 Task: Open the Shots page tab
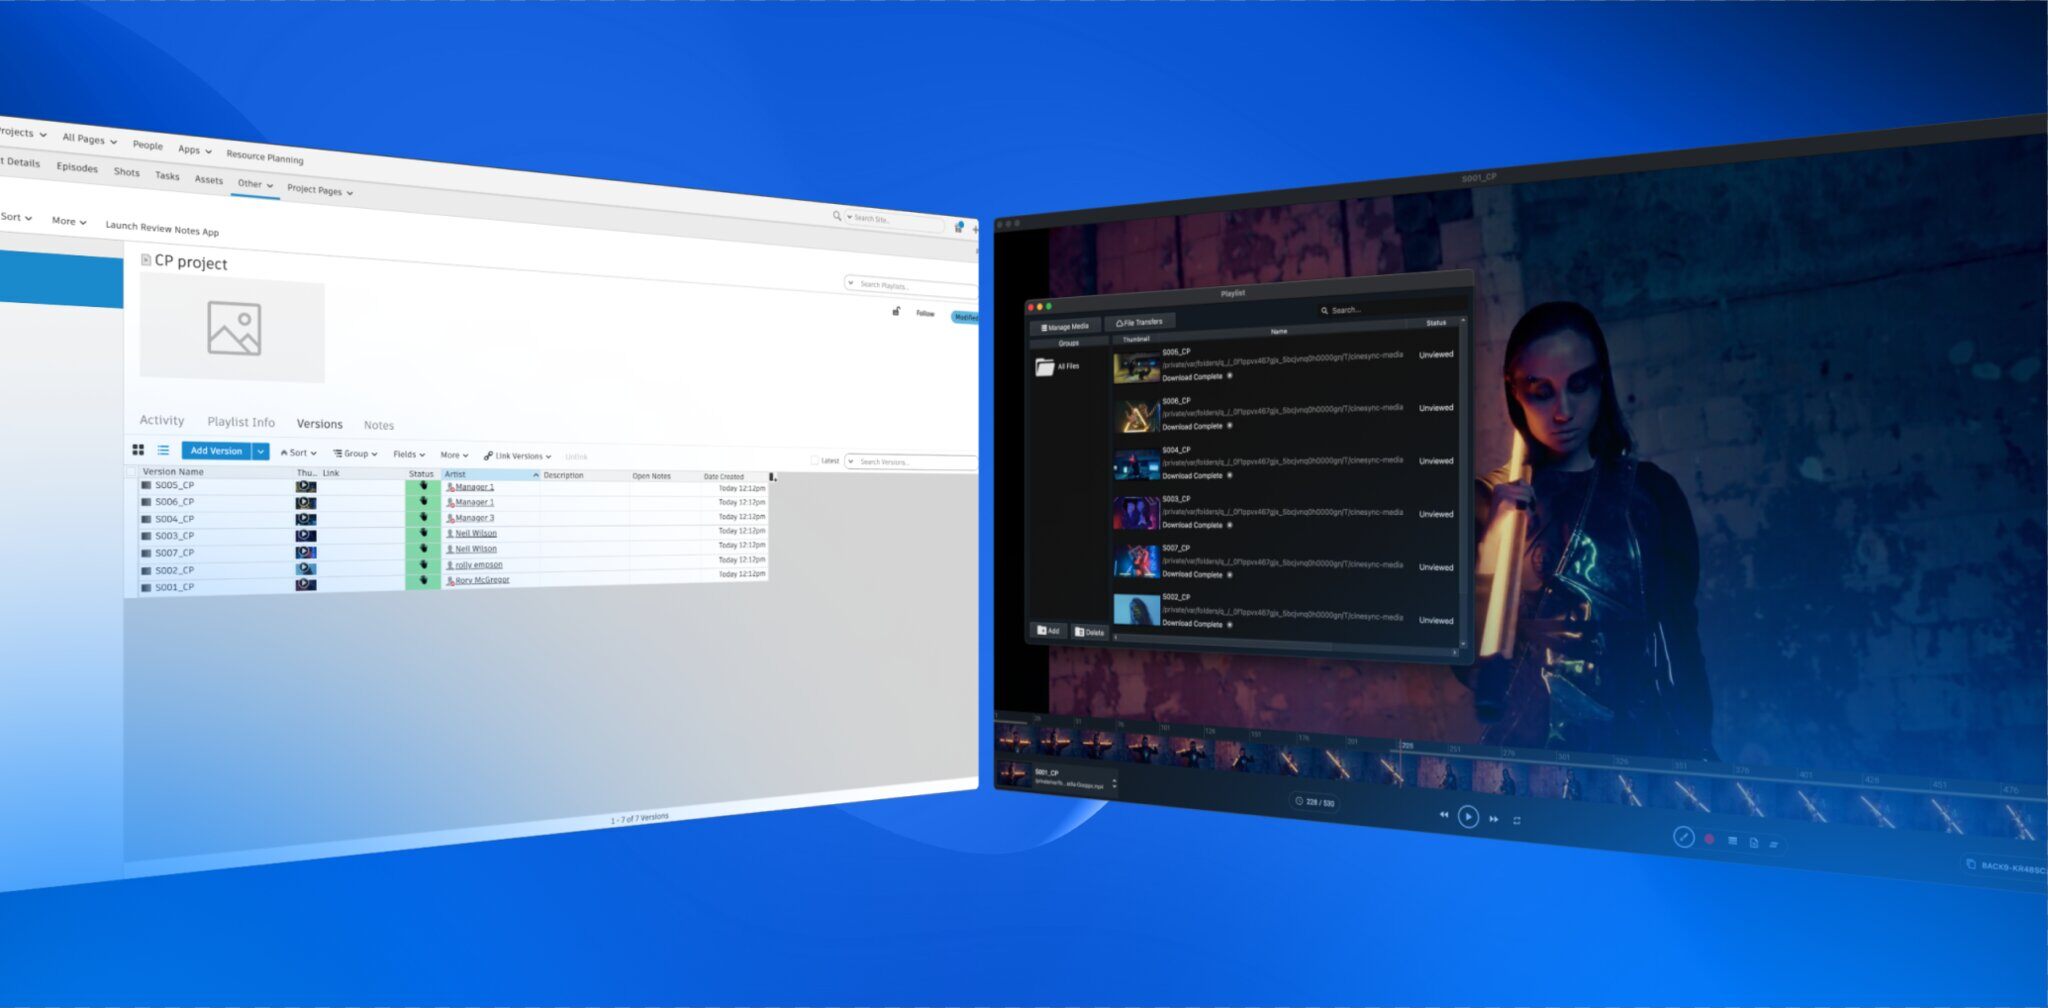coord(127,172)
